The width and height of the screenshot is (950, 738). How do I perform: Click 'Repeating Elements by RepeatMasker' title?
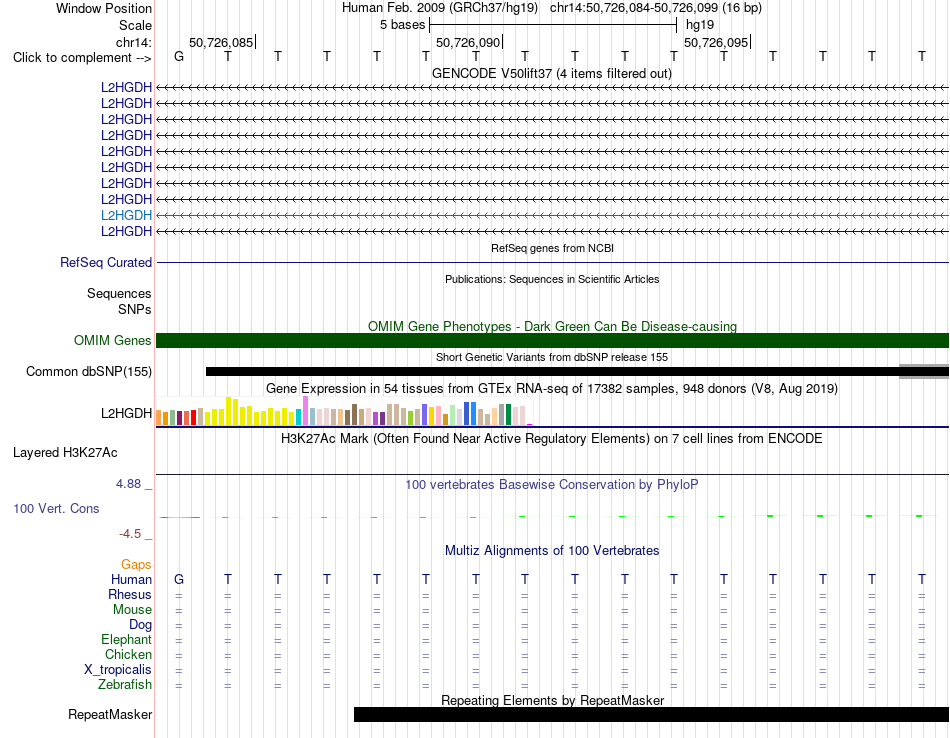552,700
